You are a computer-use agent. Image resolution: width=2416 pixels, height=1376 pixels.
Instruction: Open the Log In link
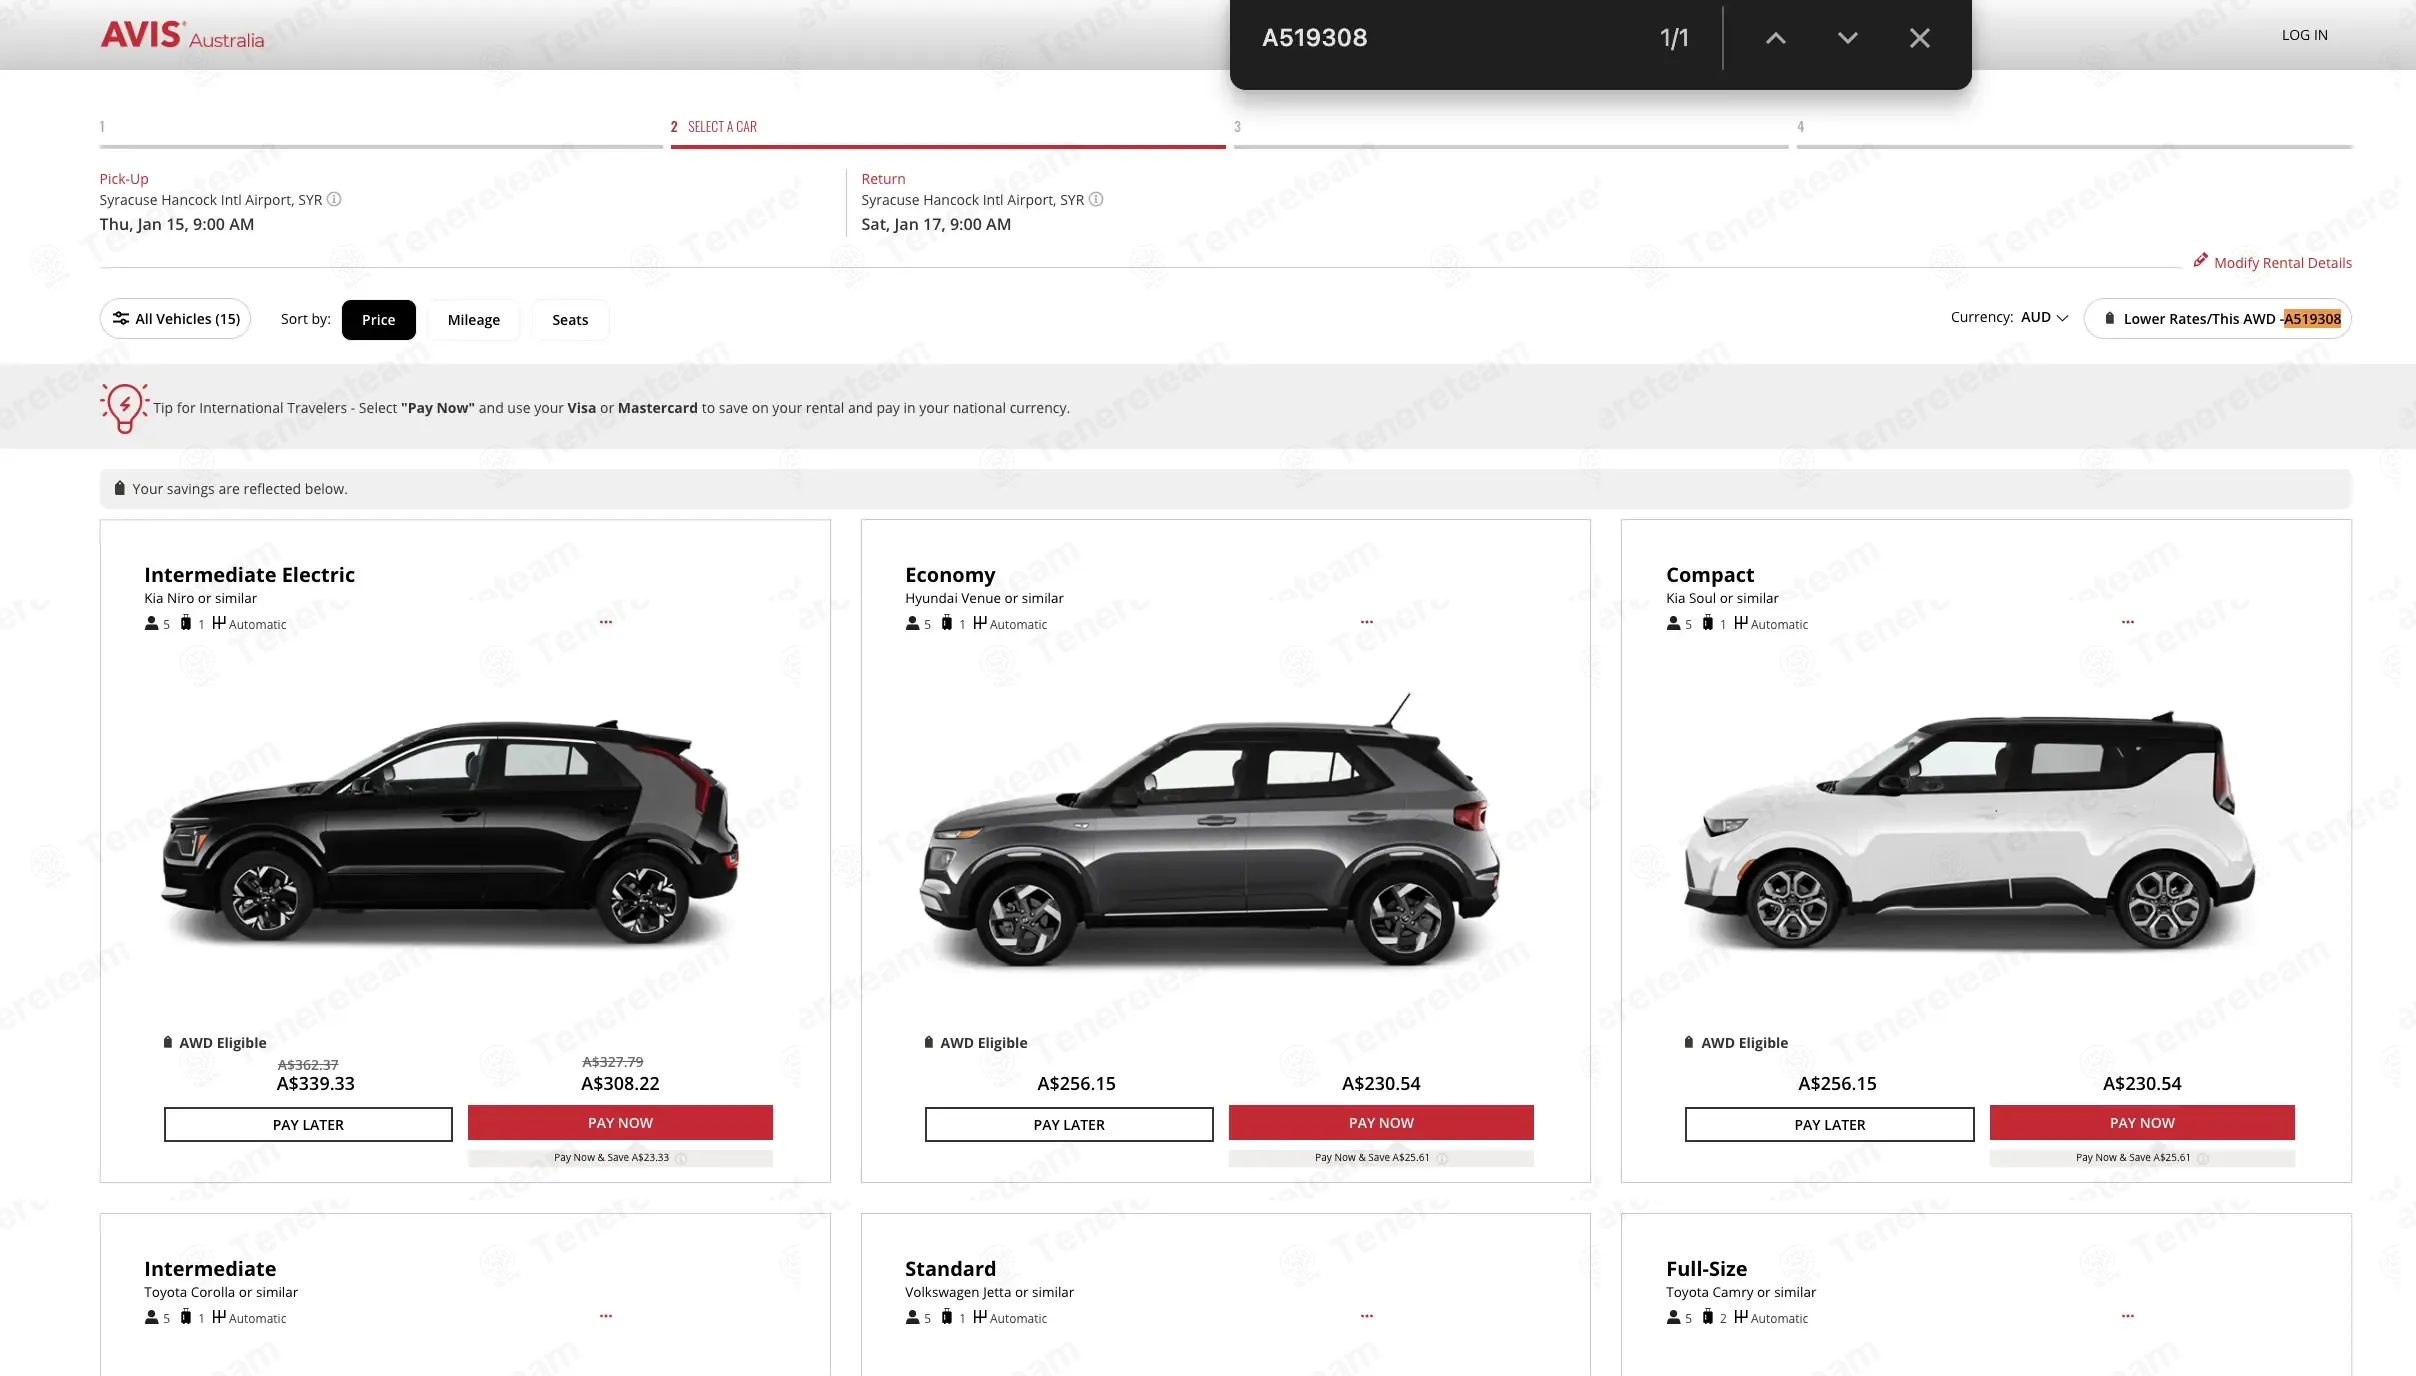pos(2304,35)
